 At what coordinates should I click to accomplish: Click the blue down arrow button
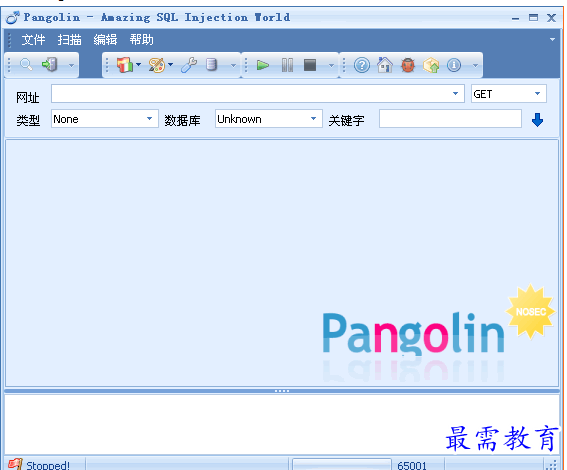pos(537,120)
